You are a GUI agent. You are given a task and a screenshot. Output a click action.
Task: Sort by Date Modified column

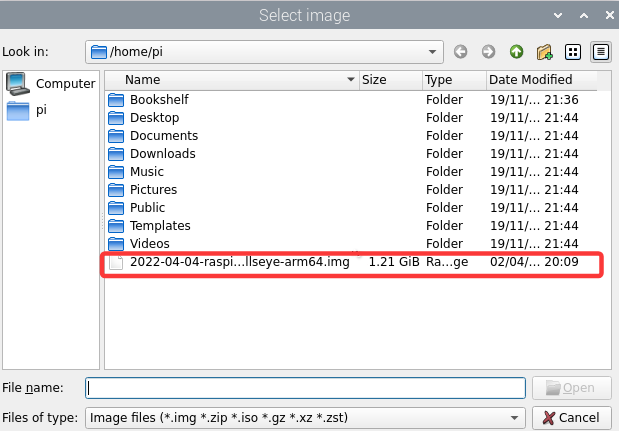[x=530, y=80]
